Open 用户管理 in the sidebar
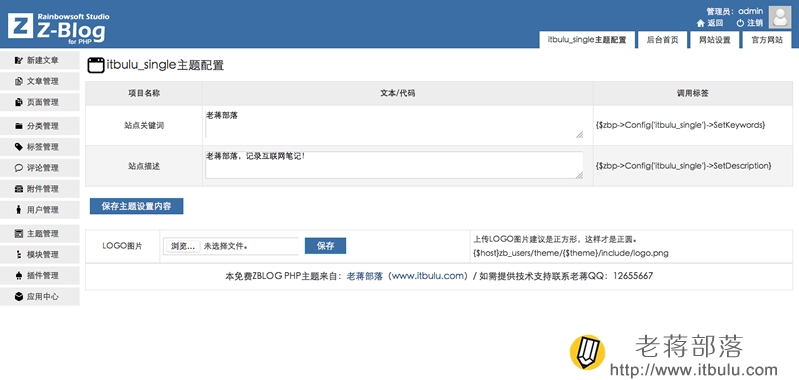The height and width of the screenshot is (380, 799). pos(40,209)
